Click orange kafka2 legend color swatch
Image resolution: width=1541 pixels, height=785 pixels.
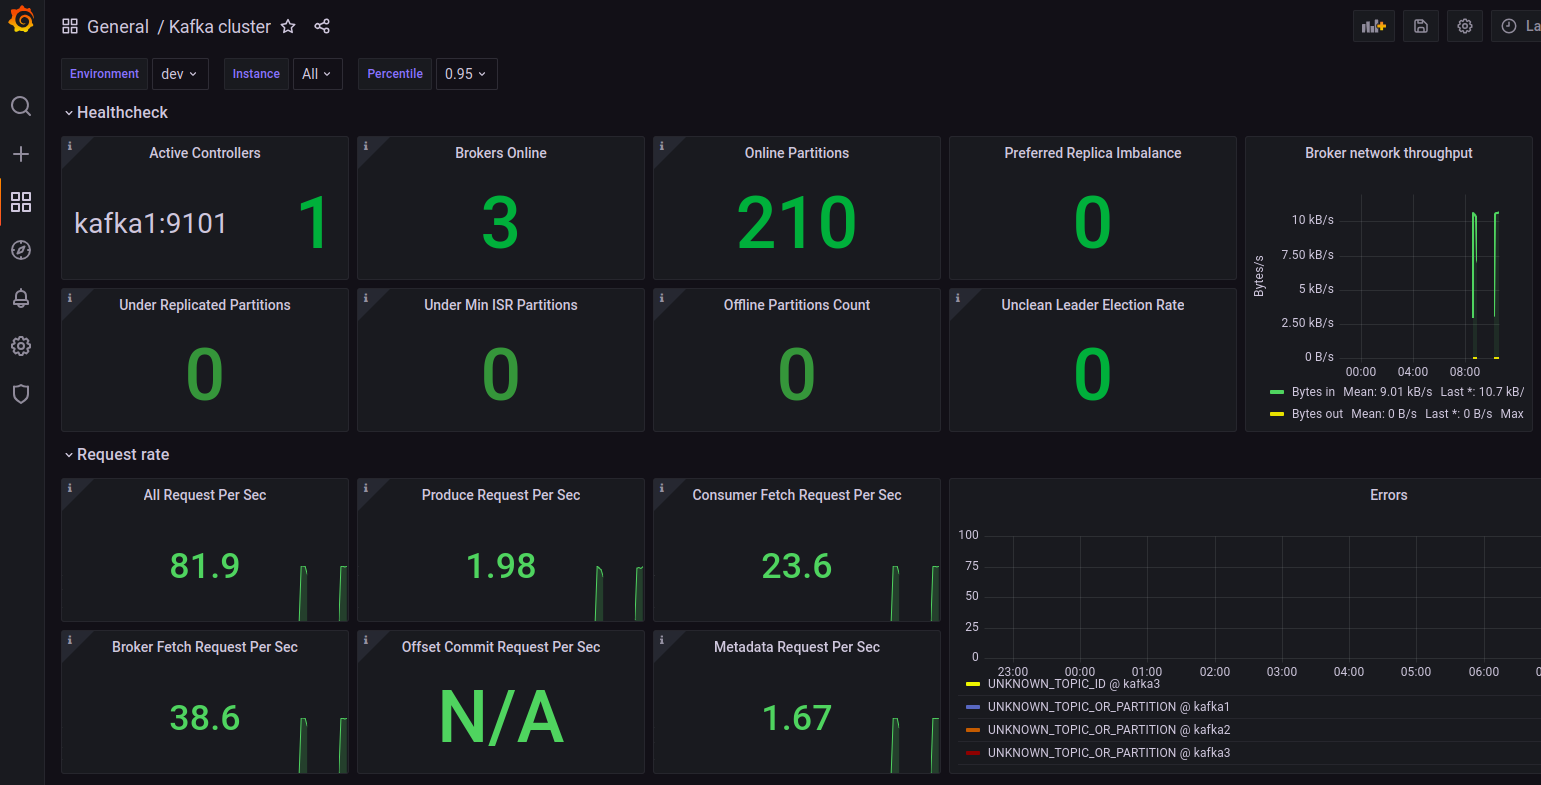coord(973,730)
